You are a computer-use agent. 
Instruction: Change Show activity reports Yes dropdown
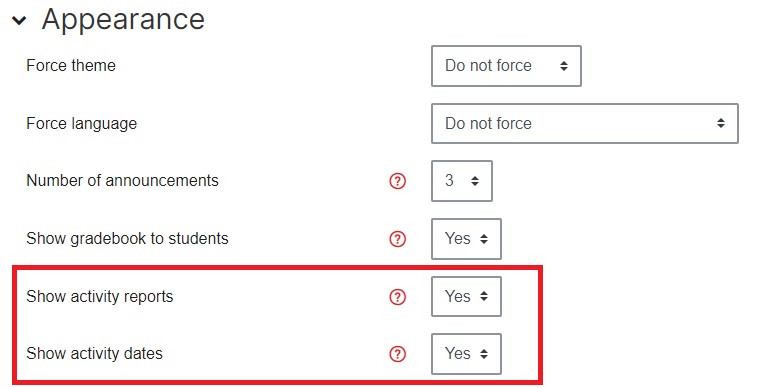point(466,296)
